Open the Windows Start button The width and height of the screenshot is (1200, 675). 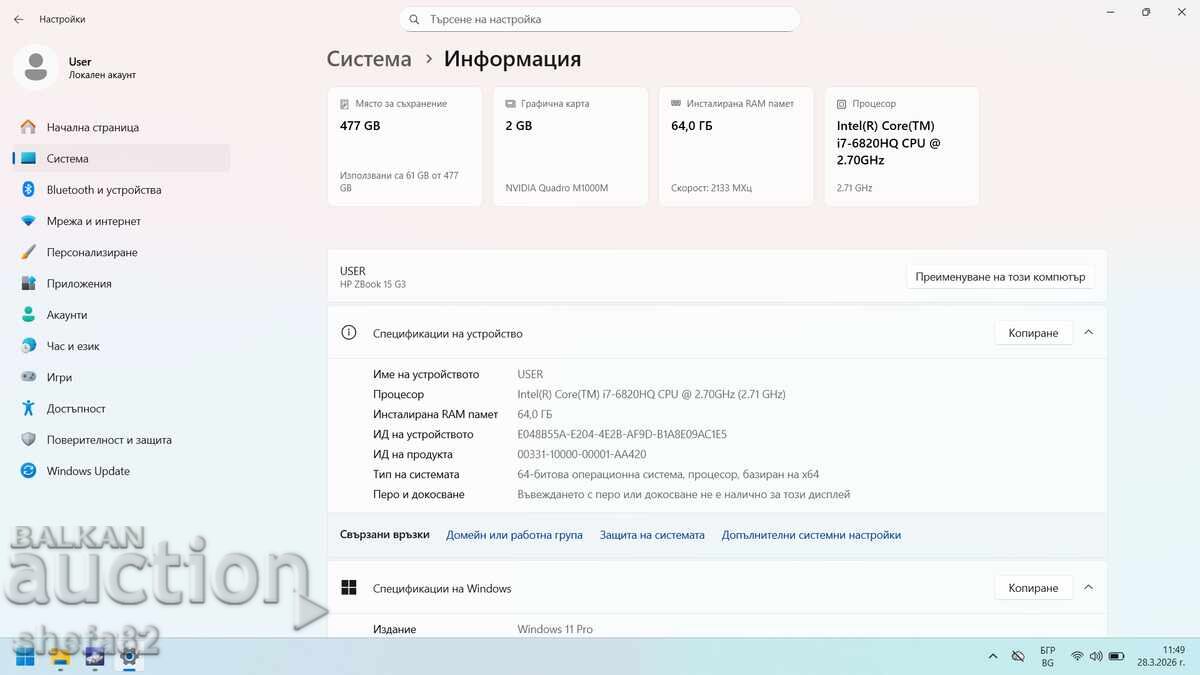pyautogui.click(x=25, y=657)
